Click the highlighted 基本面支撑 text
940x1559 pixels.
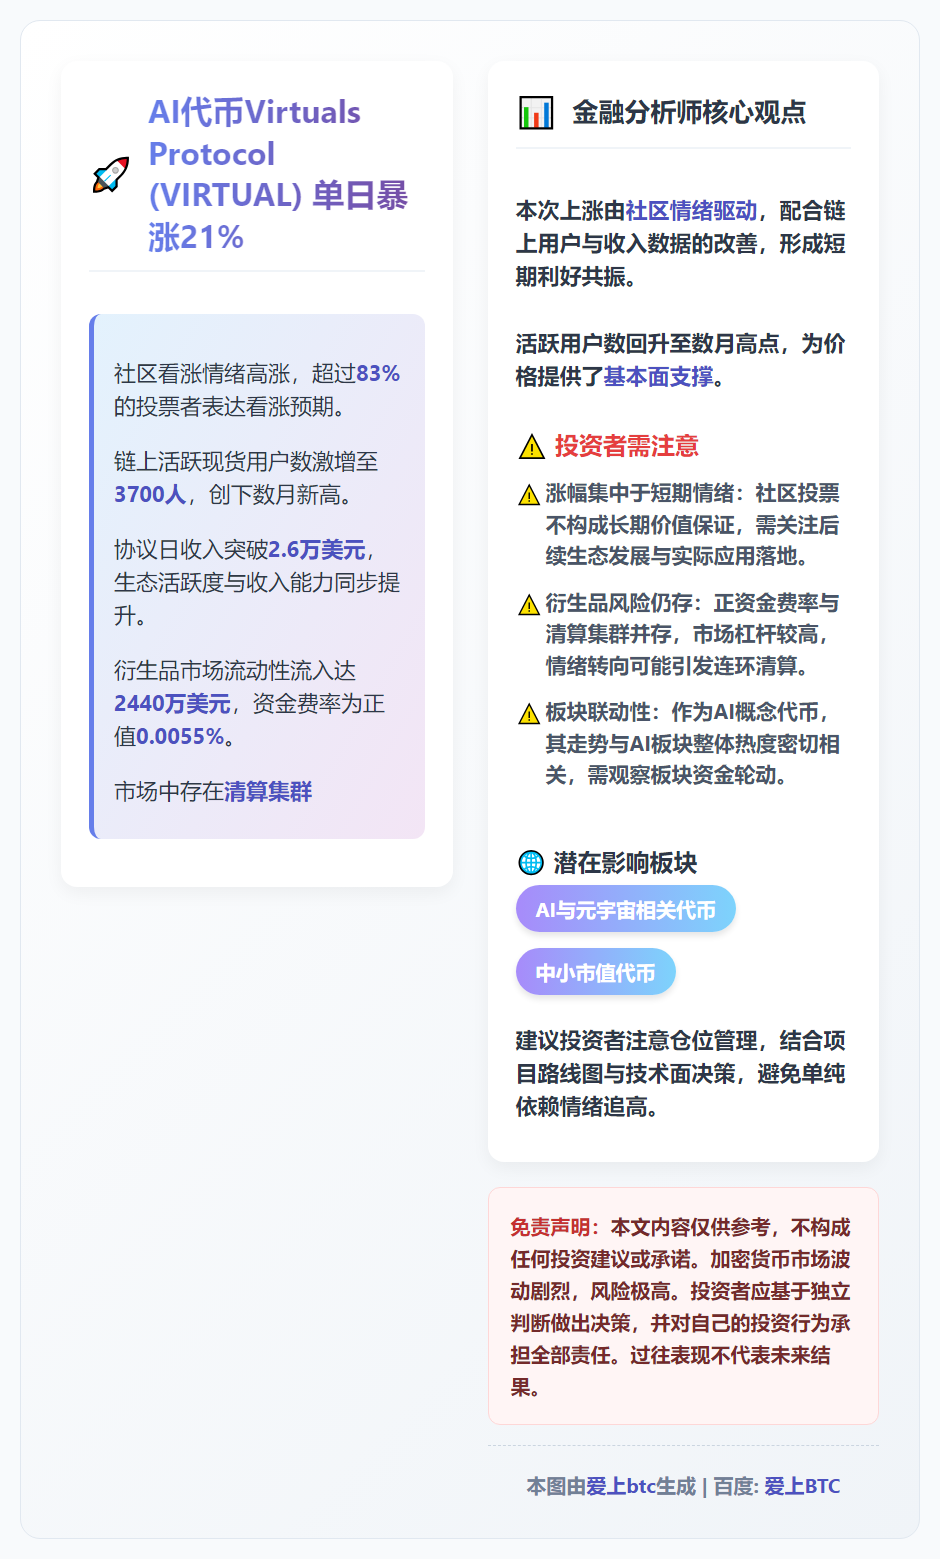pyautogui.click(x=658, y=377)
